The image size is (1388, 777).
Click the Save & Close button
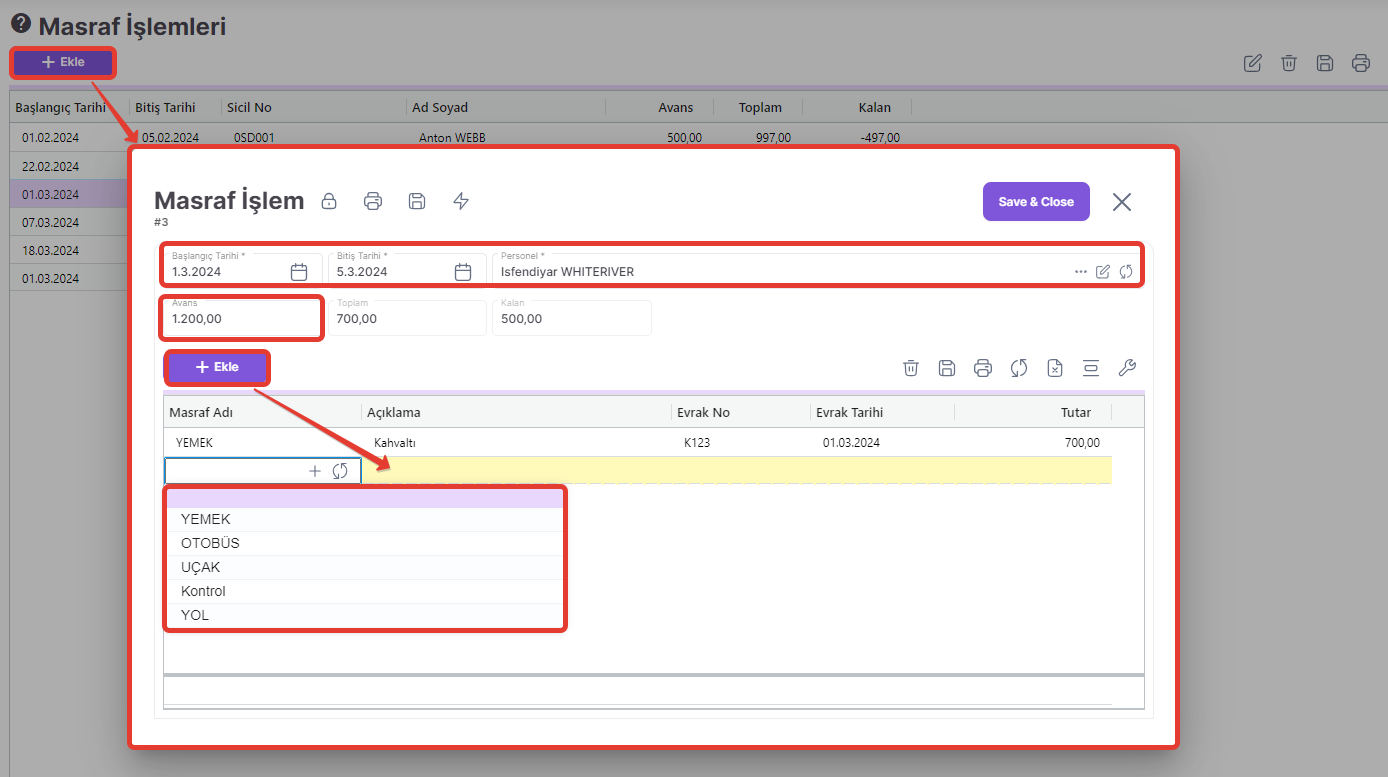(x=1035, y=202)
